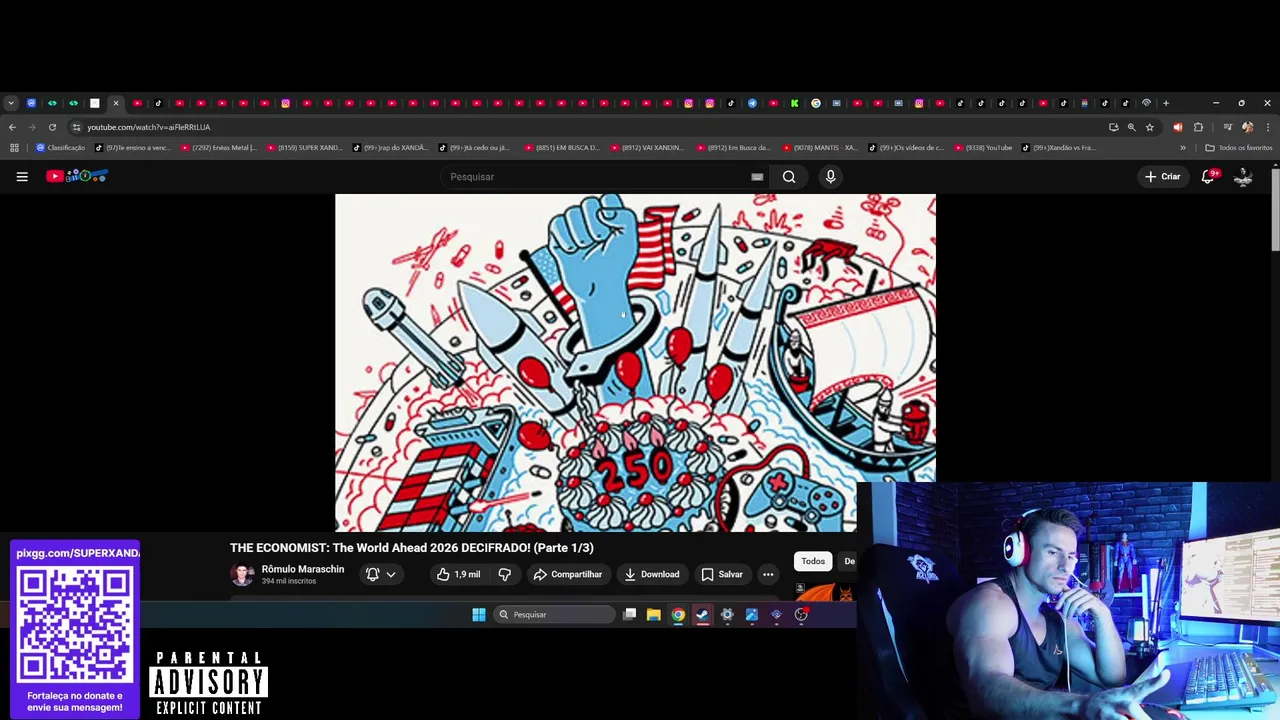Click the video player artwork area
This screenshot has height=720, width=1280.
pos(635,362)
